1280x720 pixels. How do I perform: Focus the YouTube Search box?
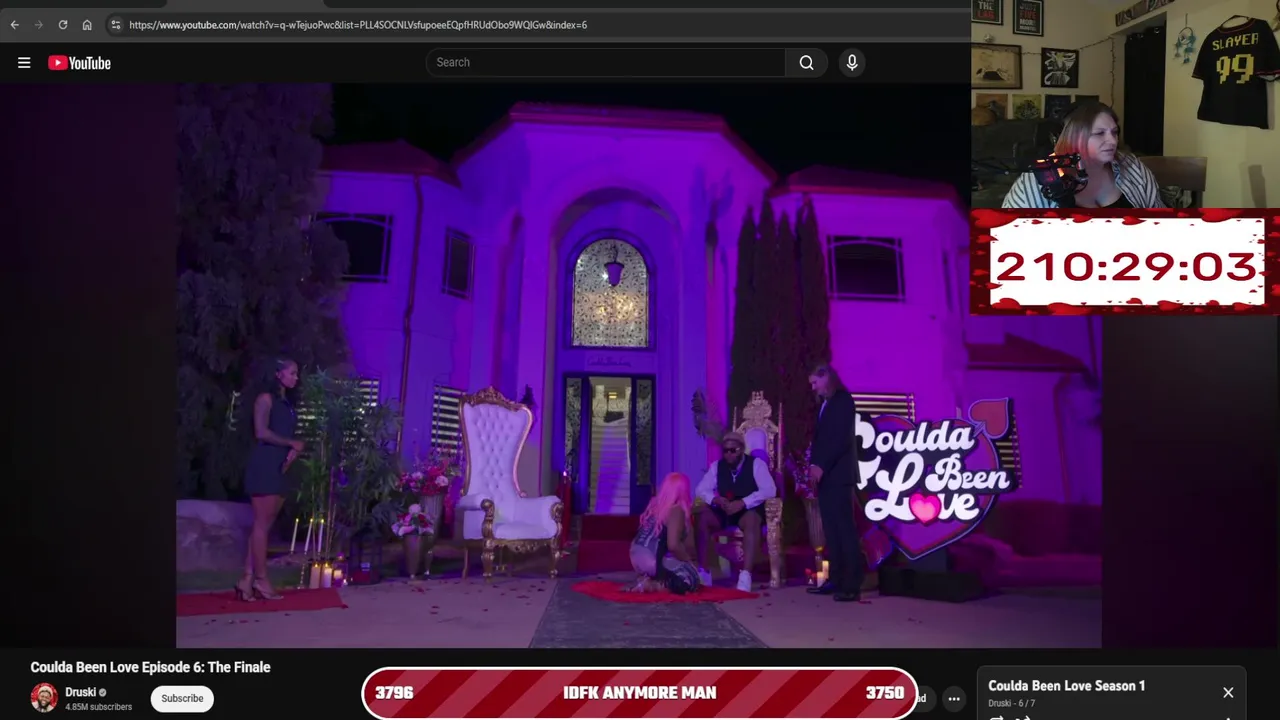pos(606,62)
